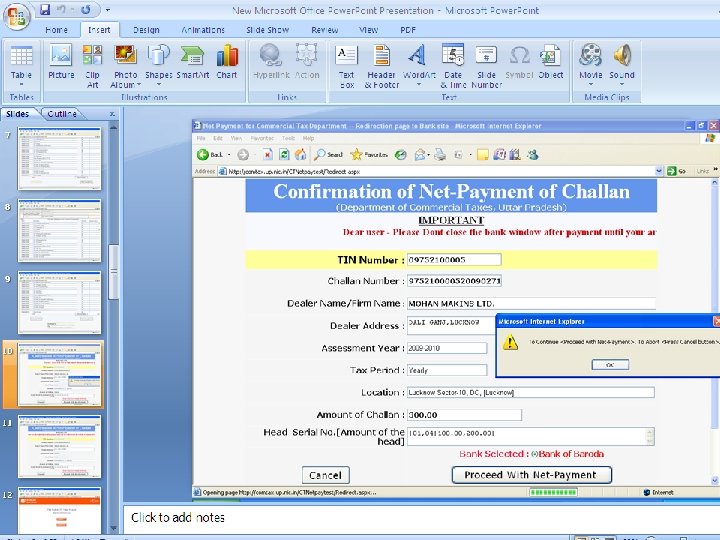Click the Undo arrow in quick access toolbar
The width and height of the screenshot is (720, 540).
(x=62, y=9)
